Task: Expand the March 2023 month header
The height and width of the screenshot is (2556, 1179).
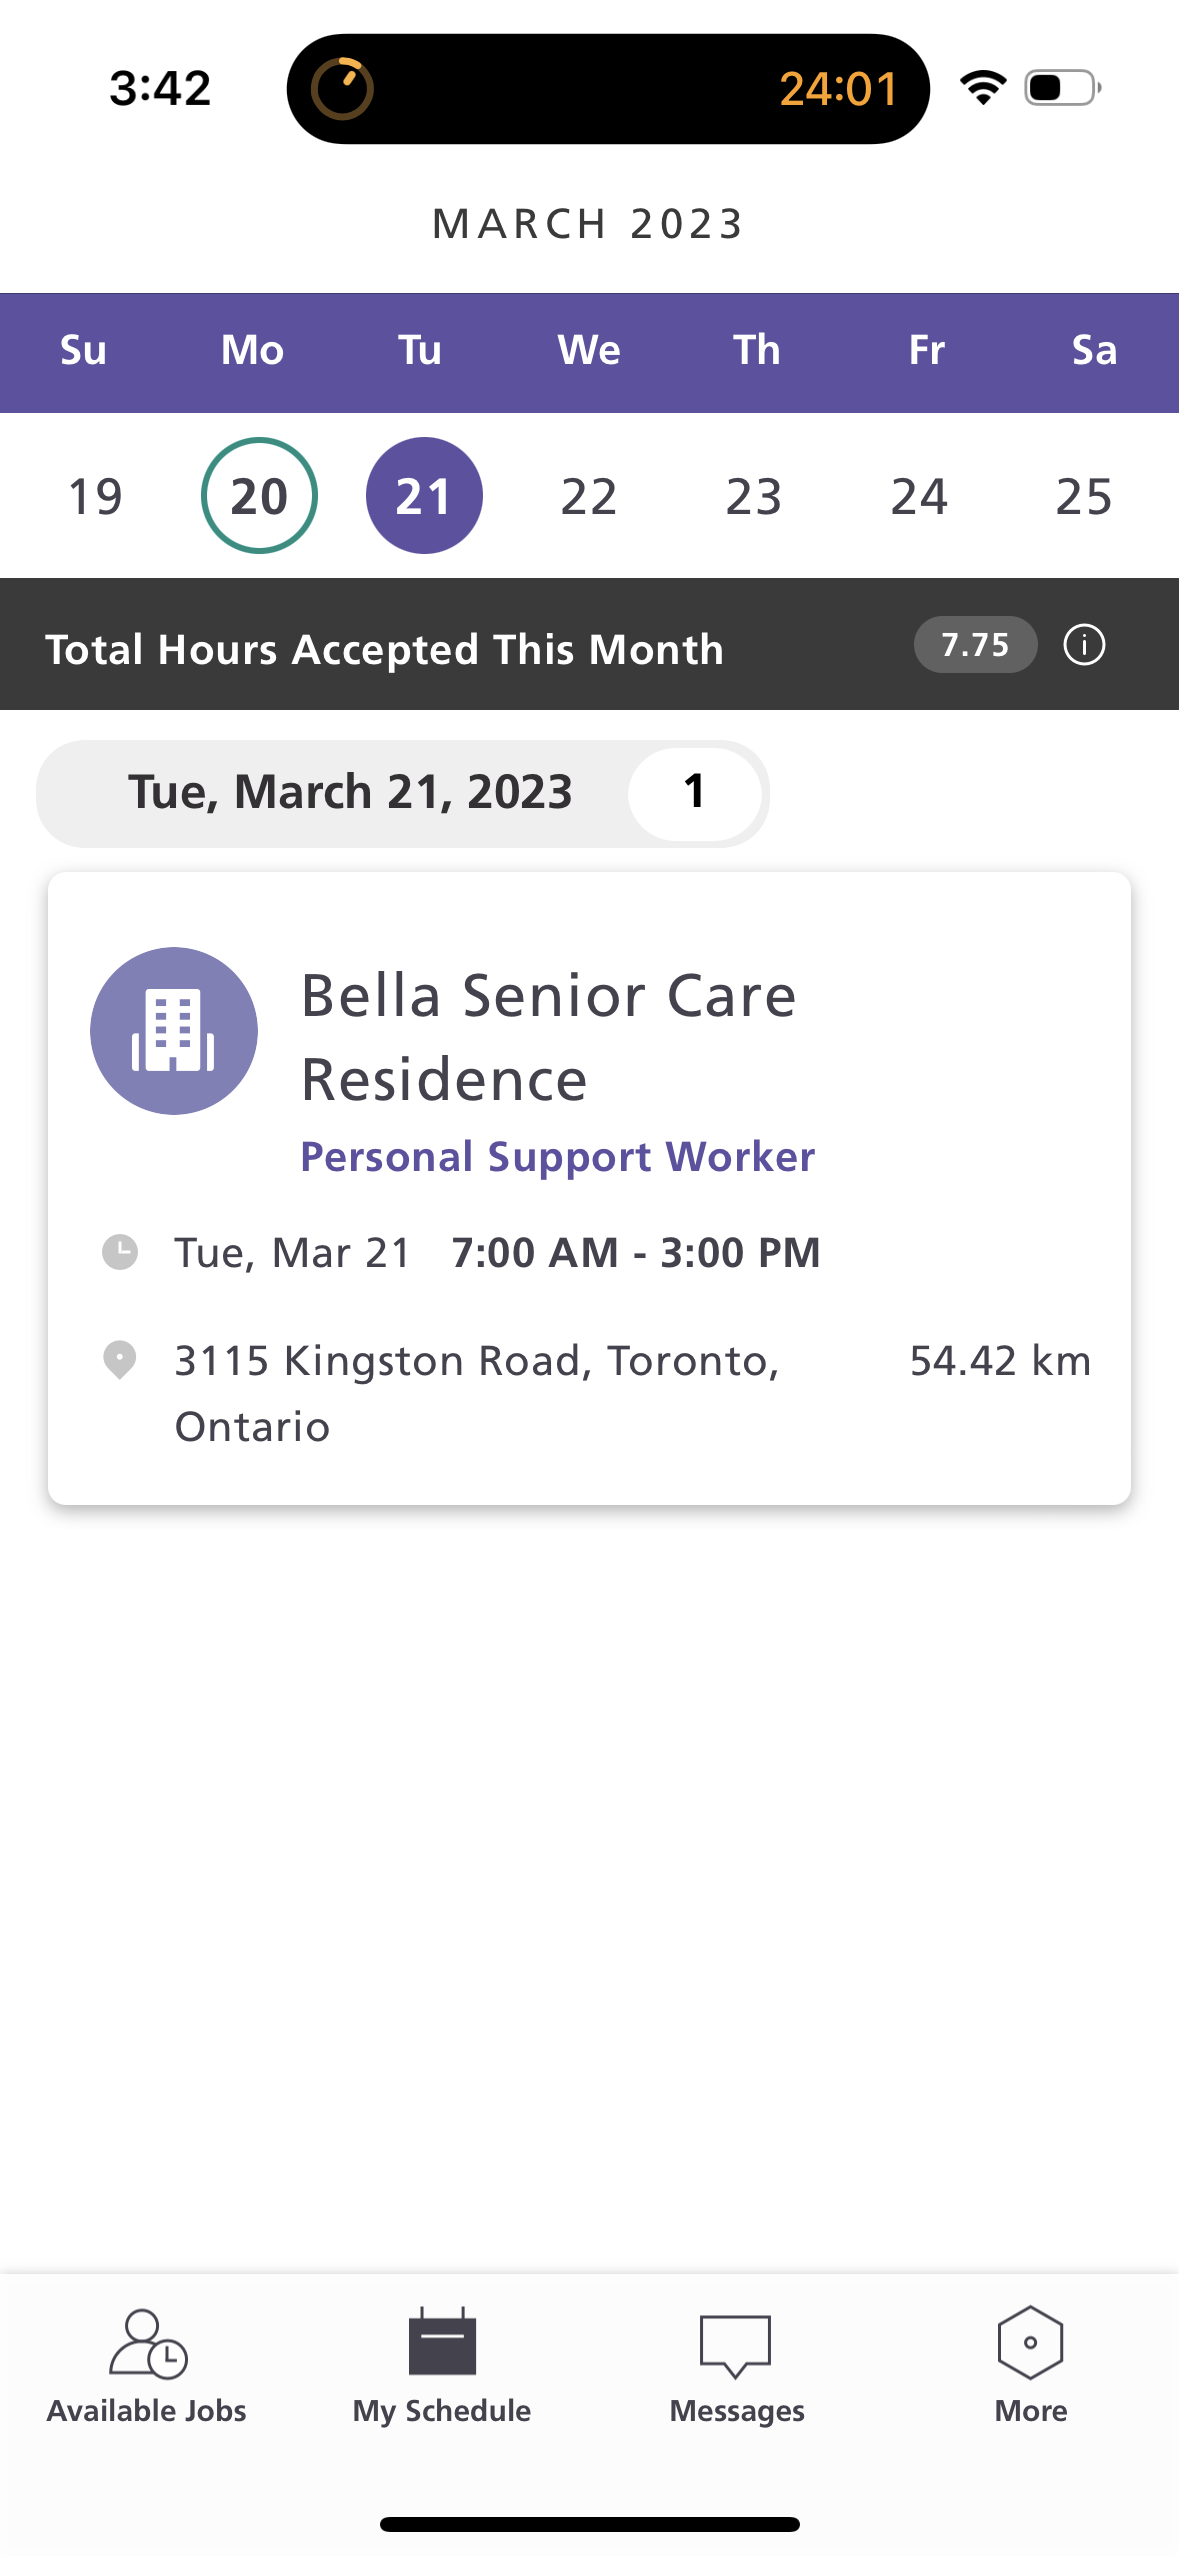Action: tap(589, 224)
